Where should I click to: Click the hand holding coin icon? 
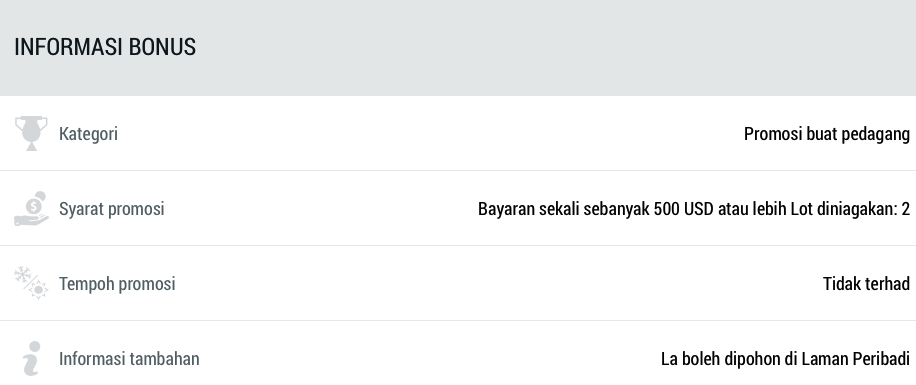(x=31, y=208)
